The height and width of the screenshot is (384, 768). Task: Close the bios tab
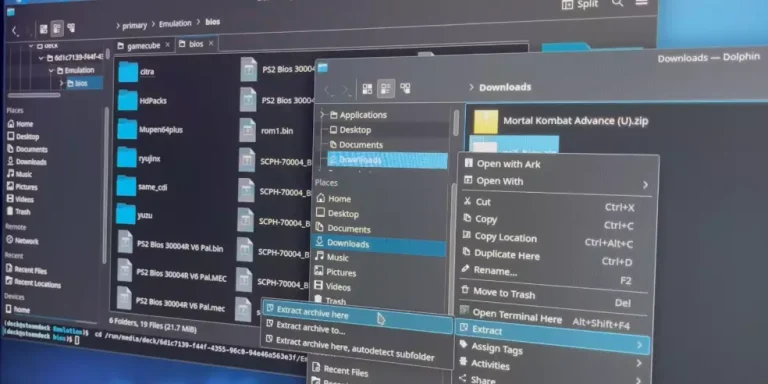211,43
